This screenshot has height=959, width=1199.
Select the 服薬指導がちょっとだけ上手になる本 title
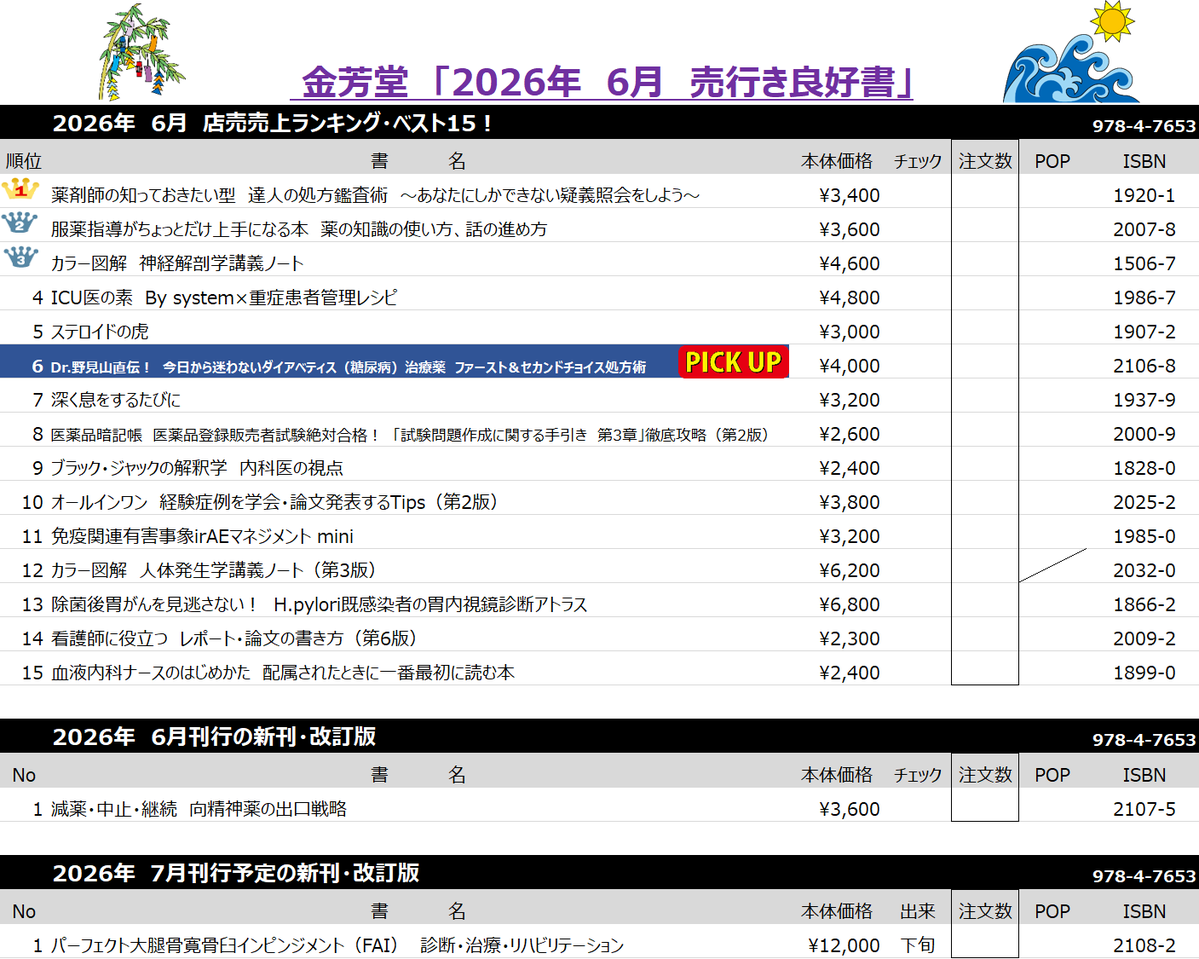[299, 229]
